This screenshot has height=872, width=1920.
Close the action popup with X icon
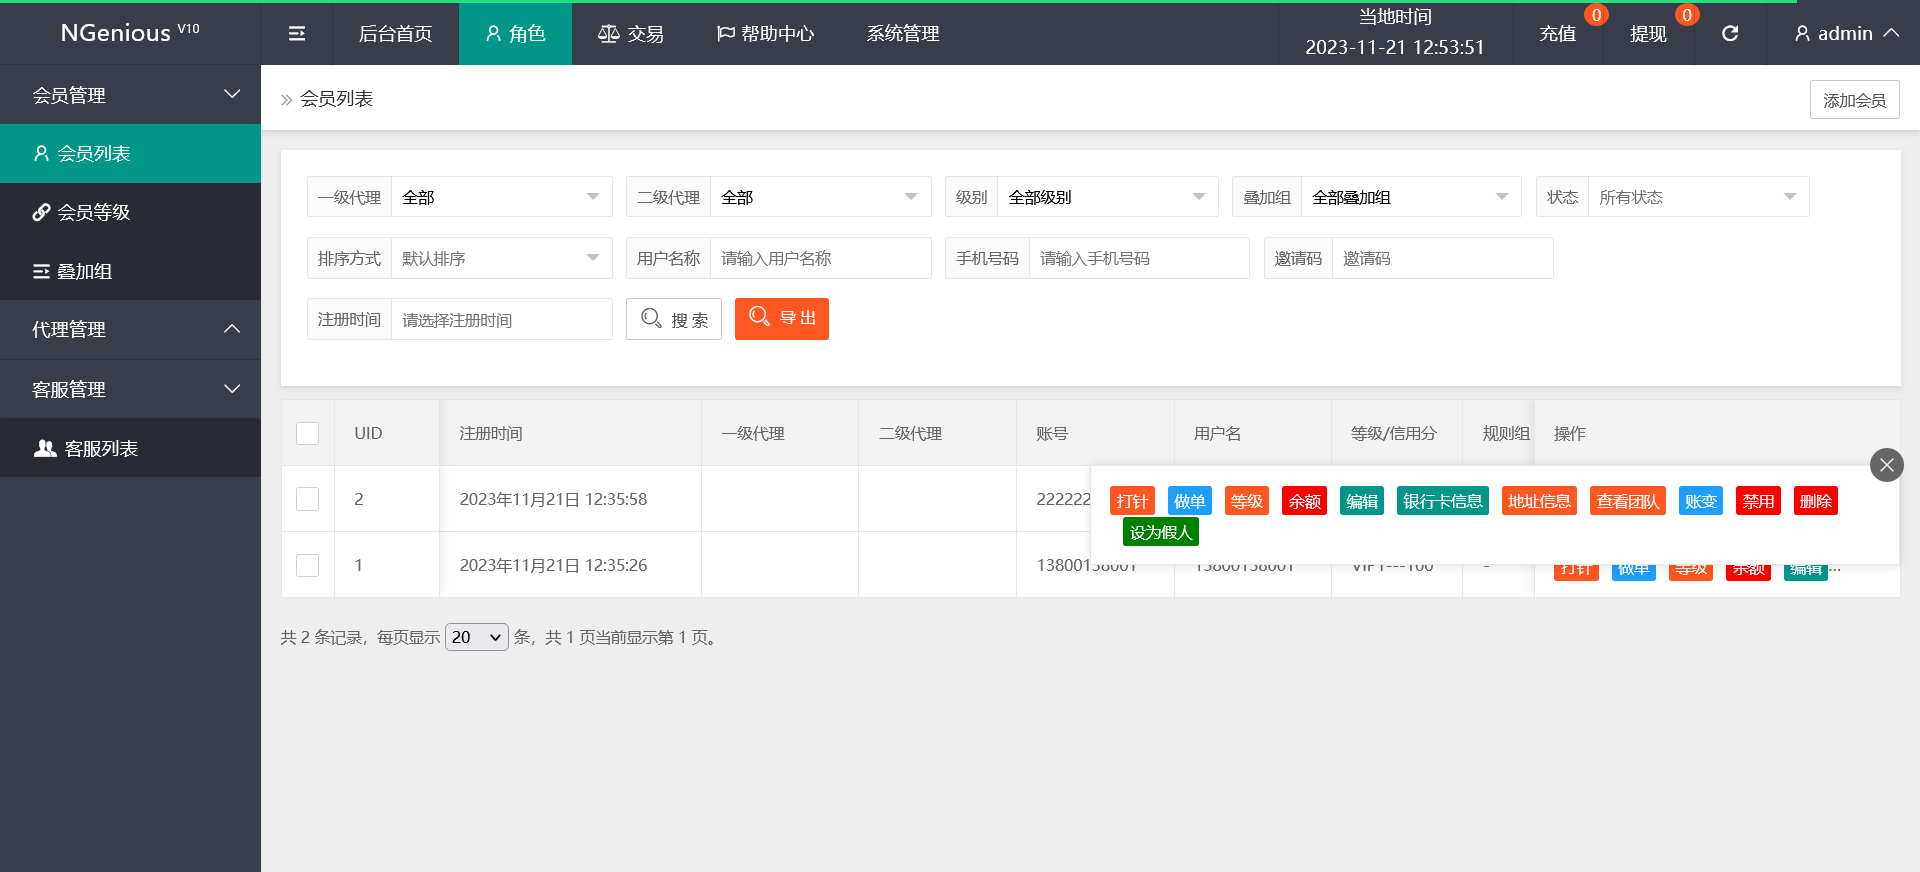coord(1886,464)
